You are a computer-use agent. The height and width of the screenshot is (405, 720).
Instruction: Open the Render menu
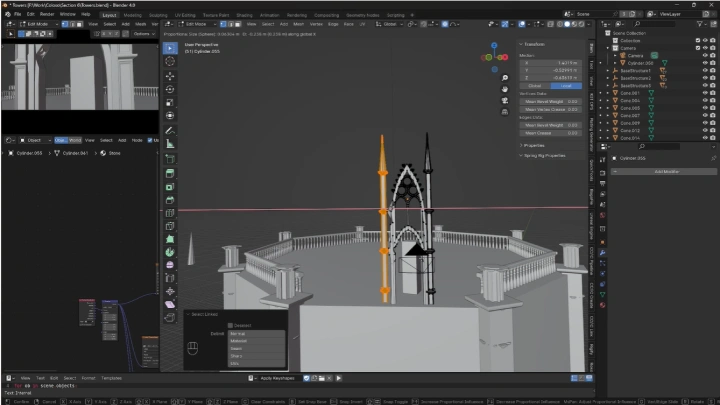(47, 14)
